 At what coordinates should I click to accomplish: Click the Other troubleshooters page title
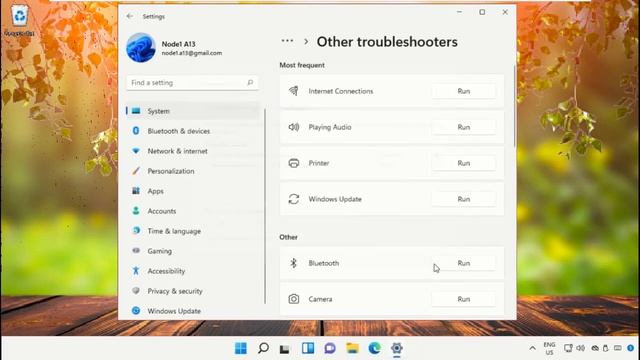pyautogui.click(x=387, y=42)
